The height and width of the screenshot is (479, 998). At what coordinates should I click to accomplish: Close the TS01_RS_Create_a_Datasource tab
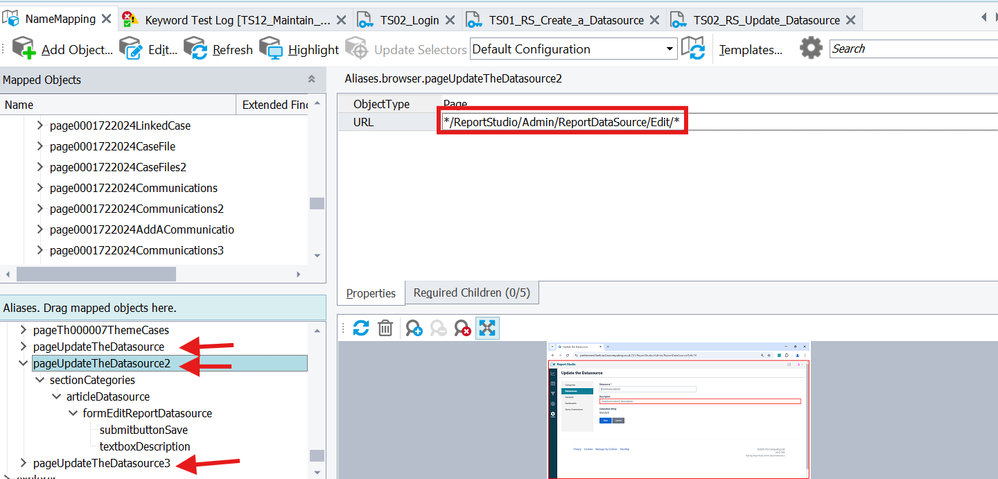click(656, 19)
